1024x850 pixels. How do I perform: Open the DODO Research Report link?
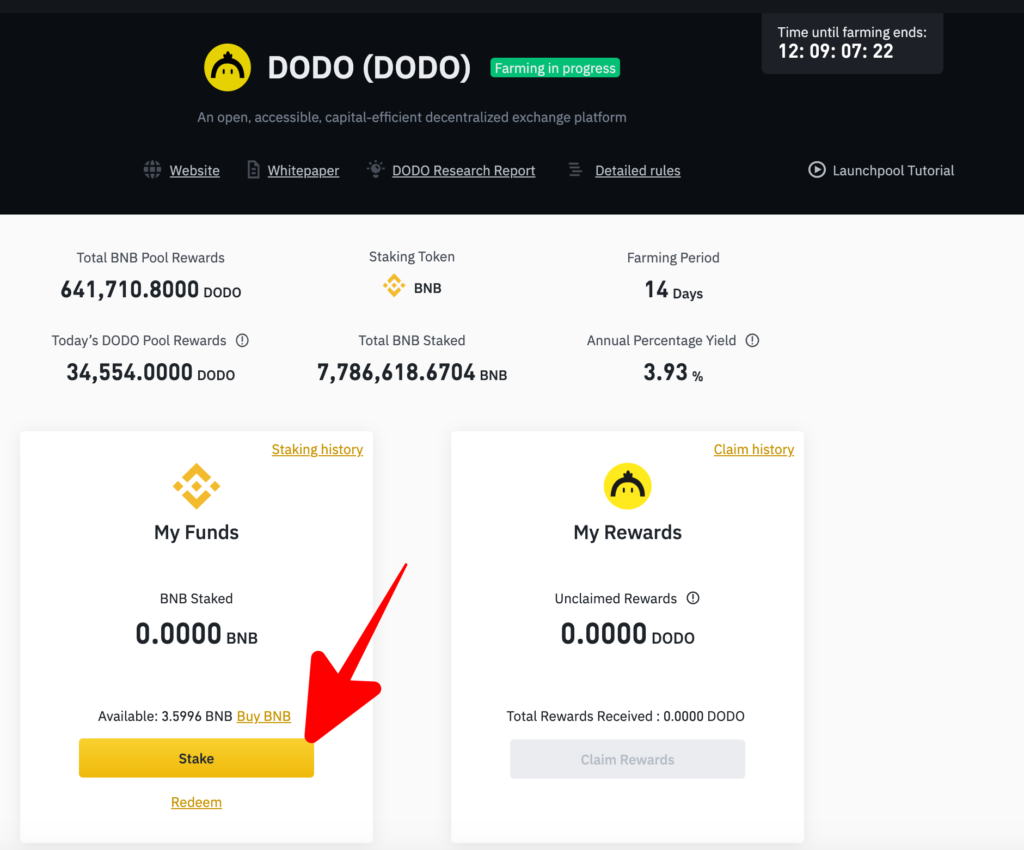463,171
